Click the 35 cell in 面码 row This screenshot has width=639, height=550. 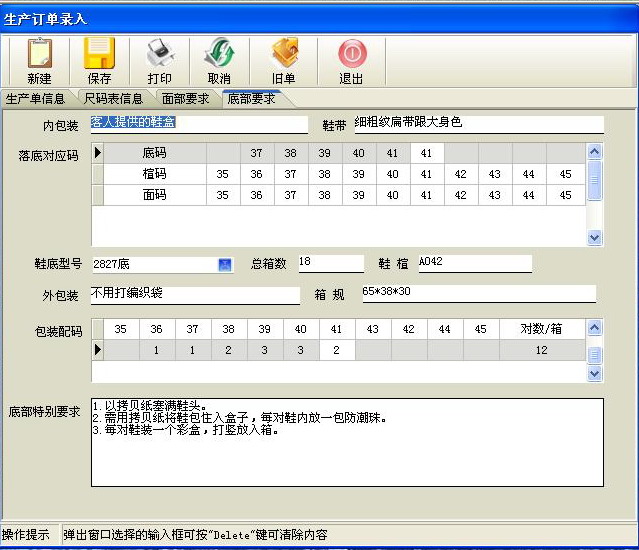pos(223,195)
